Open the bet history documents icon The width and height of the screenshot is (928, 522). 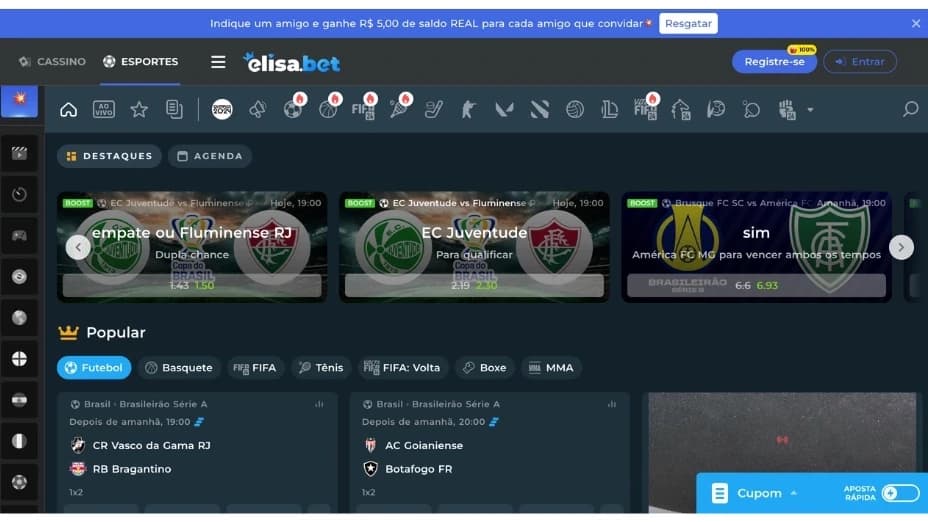[x=174, y=109]
